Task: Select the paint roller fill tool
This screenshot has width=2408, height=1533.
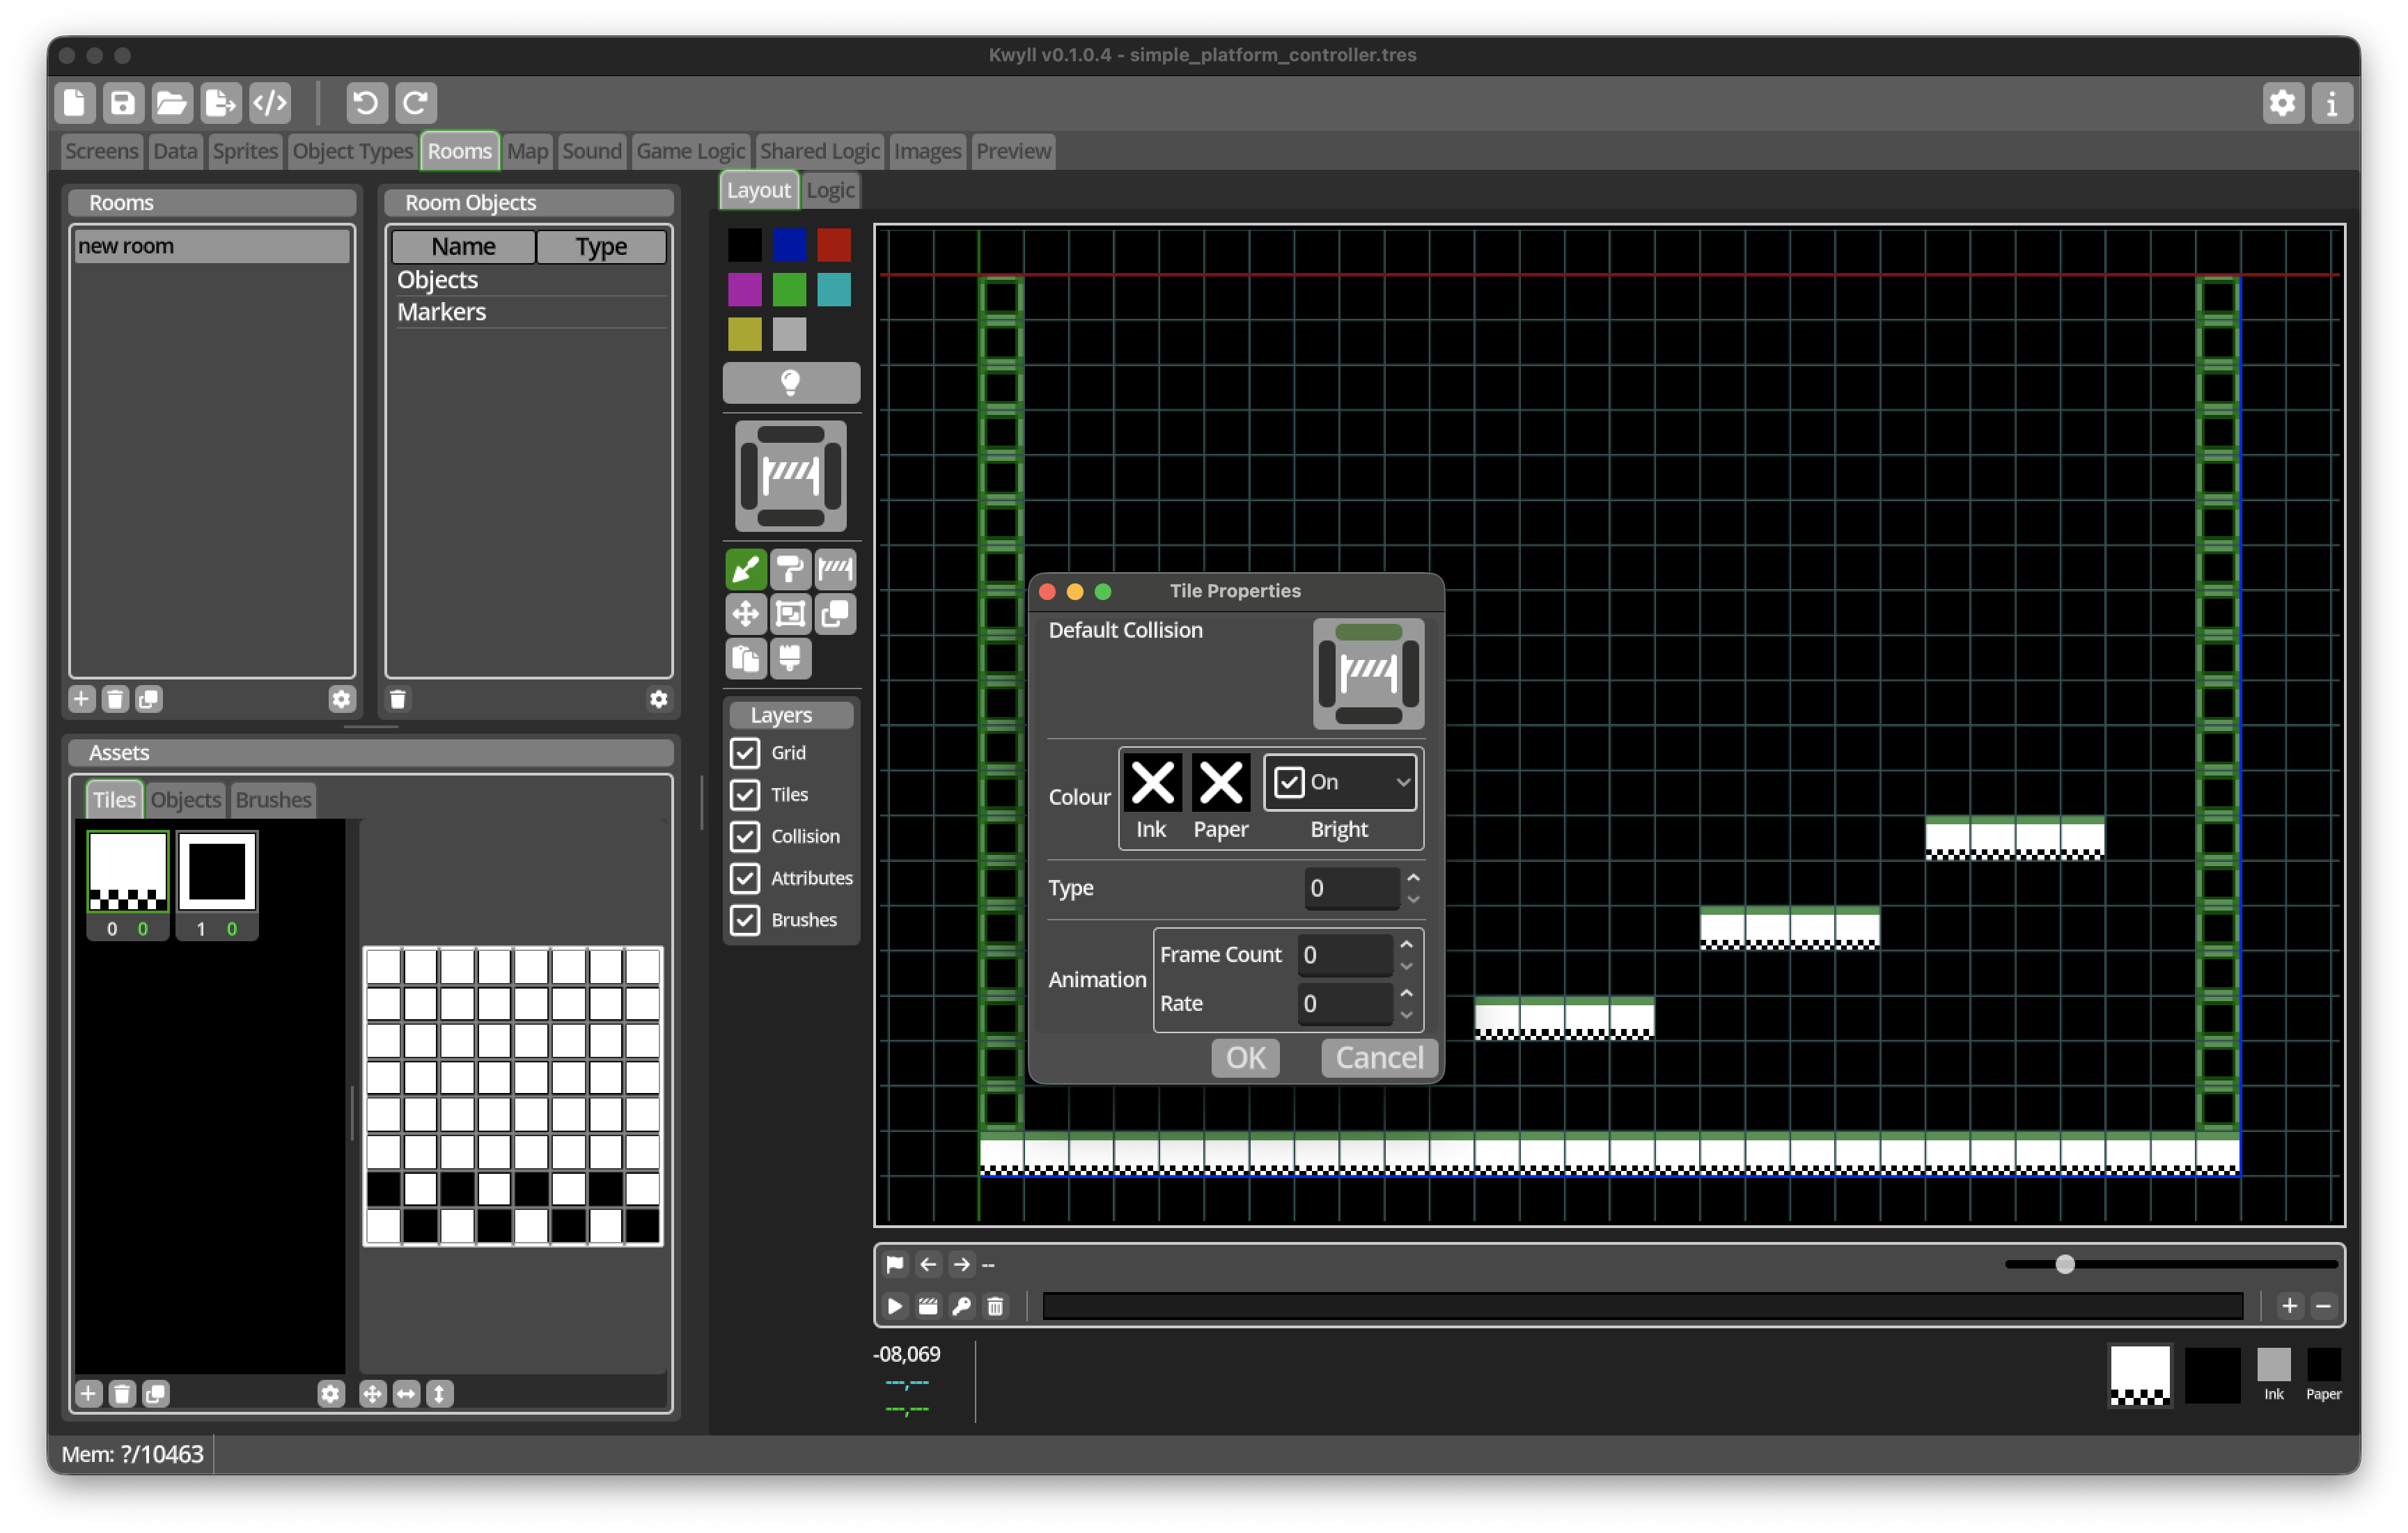Action: 790,570
